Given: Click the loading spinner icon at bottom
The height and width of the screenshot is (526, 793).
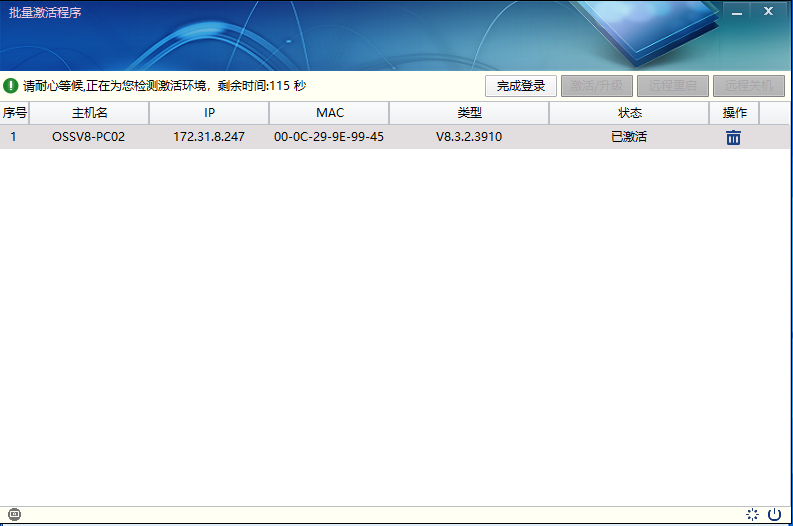Looking at the screenshot, I should coord(753,515).
